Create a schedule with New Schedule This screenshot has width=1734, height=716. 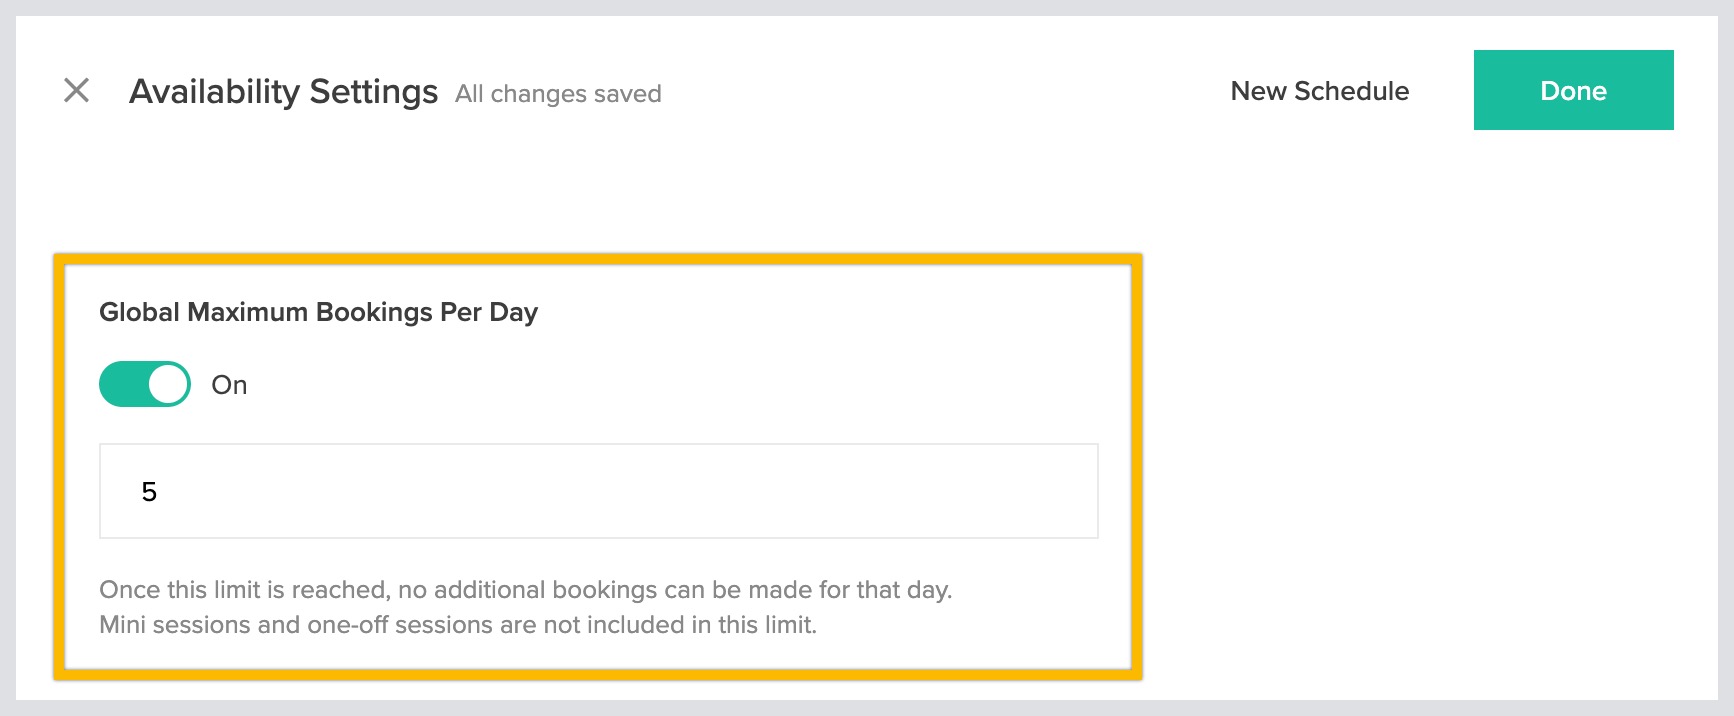pos(1320,90)
